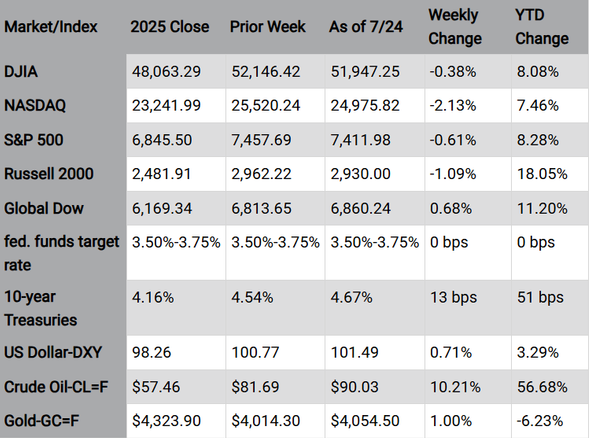Image resolution: width=590 pixels, height=438 pixels.
Task: Click the 10-year Treasuries row label
Action: click(x=40, y=308)
